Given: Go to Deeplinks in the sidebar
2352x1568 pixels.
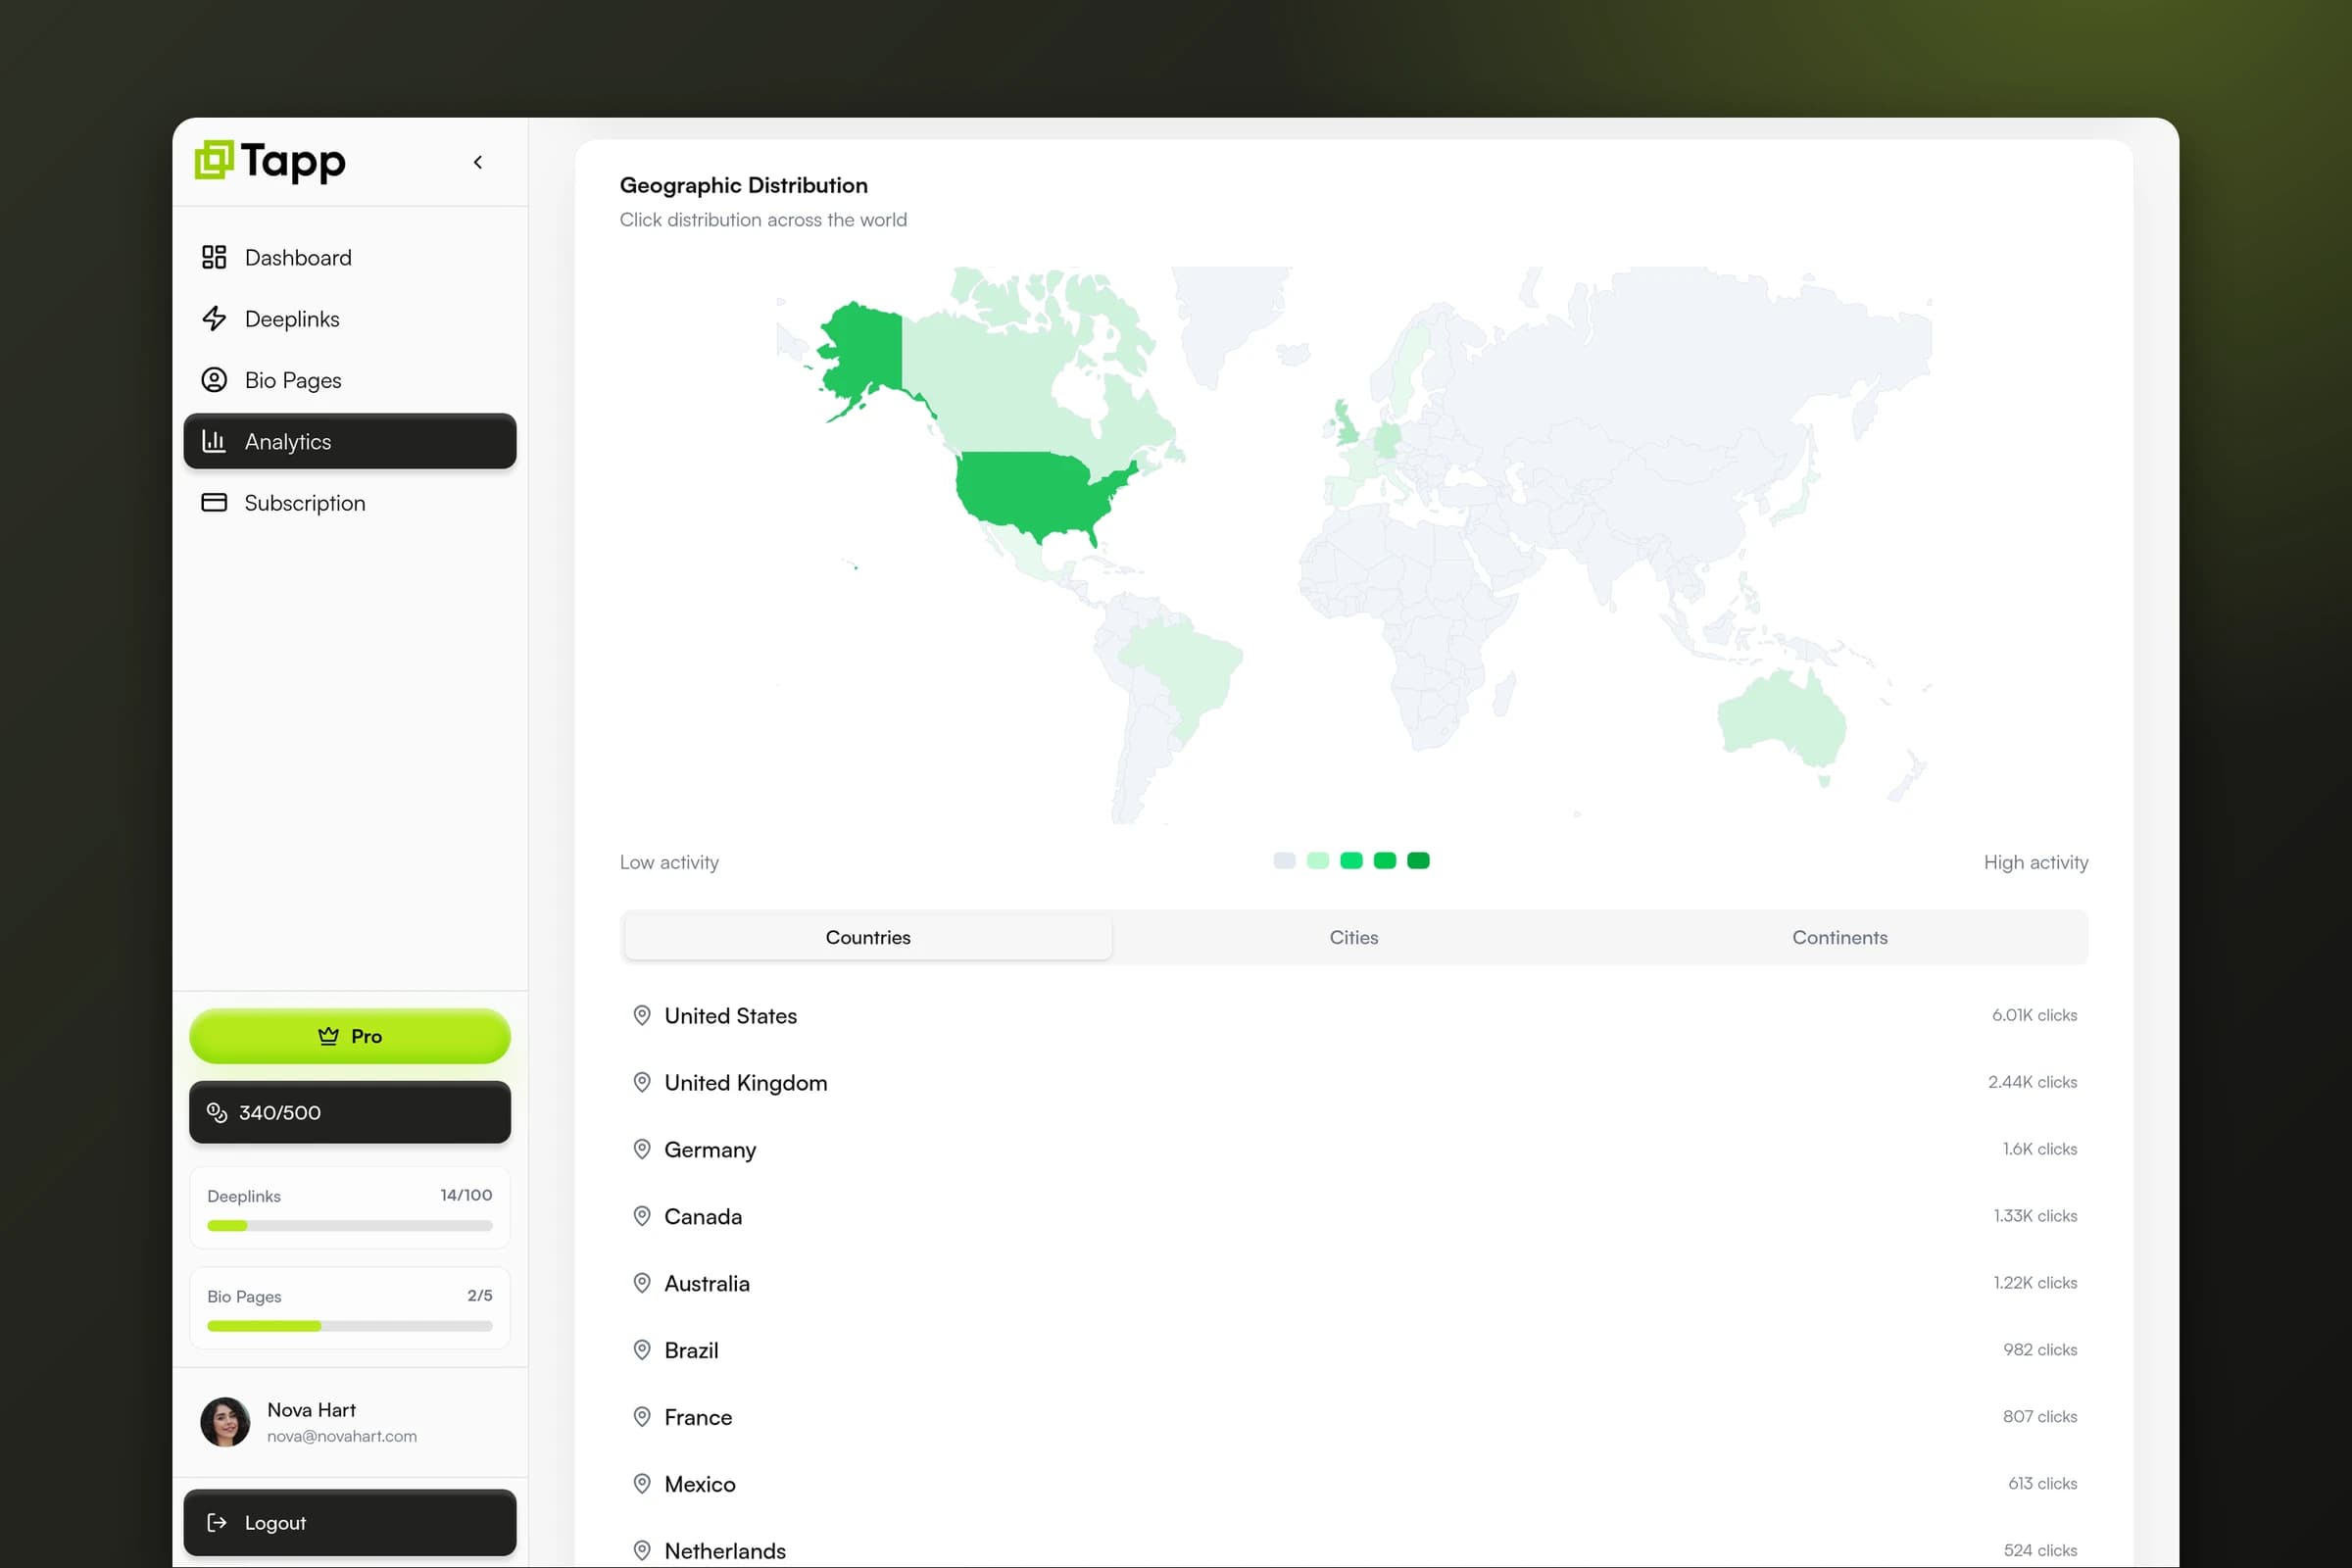Looking at the screenshot, I should pos(350,318).
